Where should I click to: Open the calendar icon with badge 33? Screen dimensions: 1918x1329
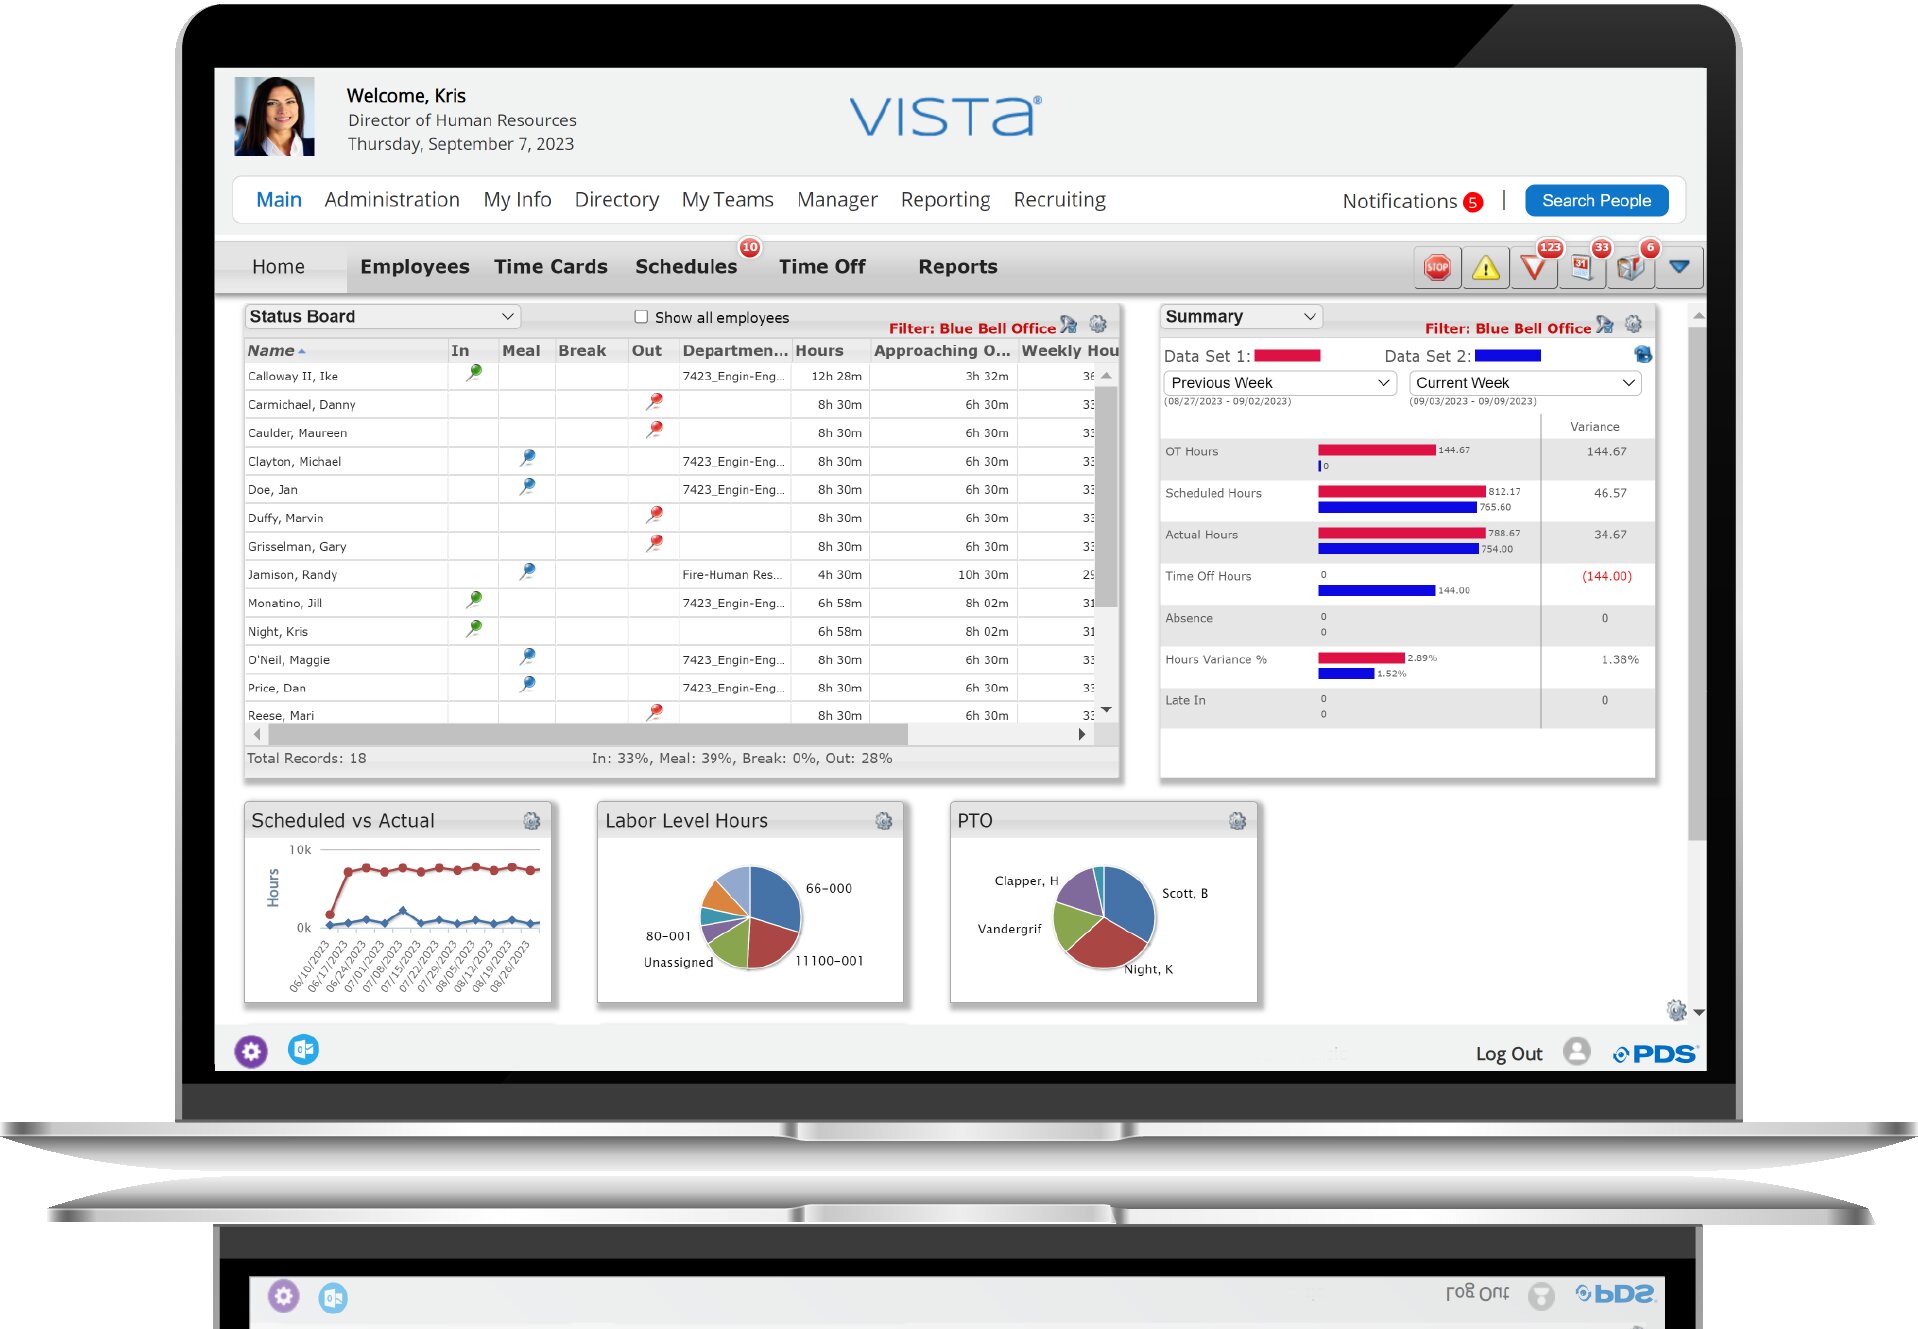pos(1582,268)
